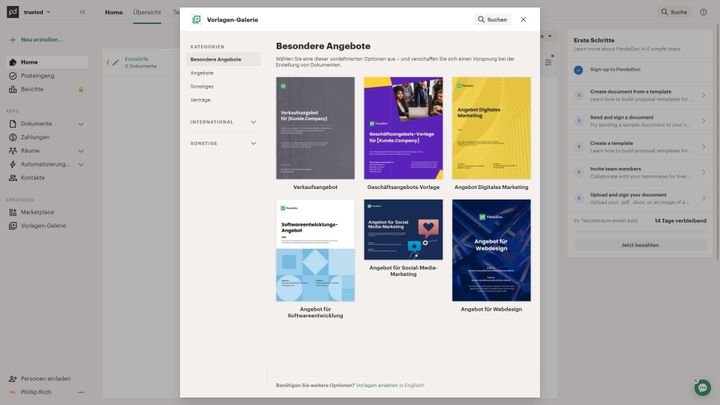The width and height of the screenshot is (720, 405).
Task: Open the Softwareentwicklungs-Angebot template thumbnail
Action: pyautogui.click(x=315, y=251)
